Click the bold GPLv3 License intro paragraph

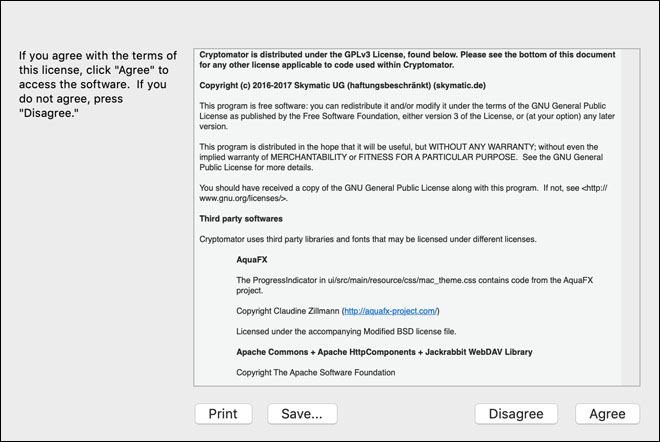click(407, 60)
